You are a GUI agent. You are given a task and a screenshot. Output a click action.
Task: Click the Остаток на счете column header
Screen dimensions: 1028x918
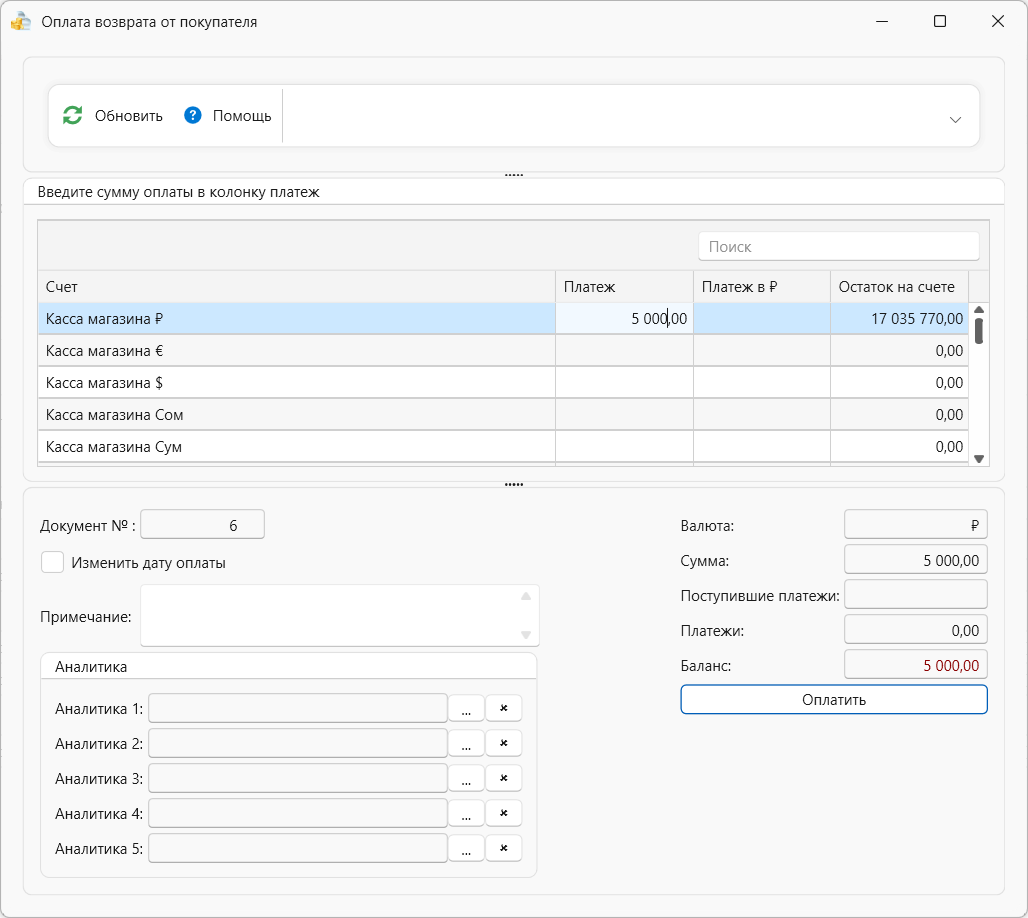coord(900,287)
